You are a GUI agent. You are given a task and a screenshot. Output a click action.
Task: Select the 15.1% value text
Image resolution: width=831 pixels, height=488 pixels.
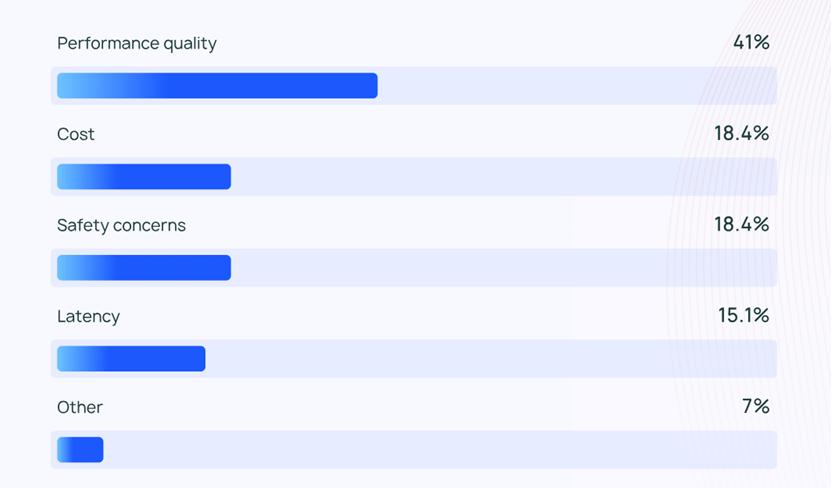[x=743, y=316]
